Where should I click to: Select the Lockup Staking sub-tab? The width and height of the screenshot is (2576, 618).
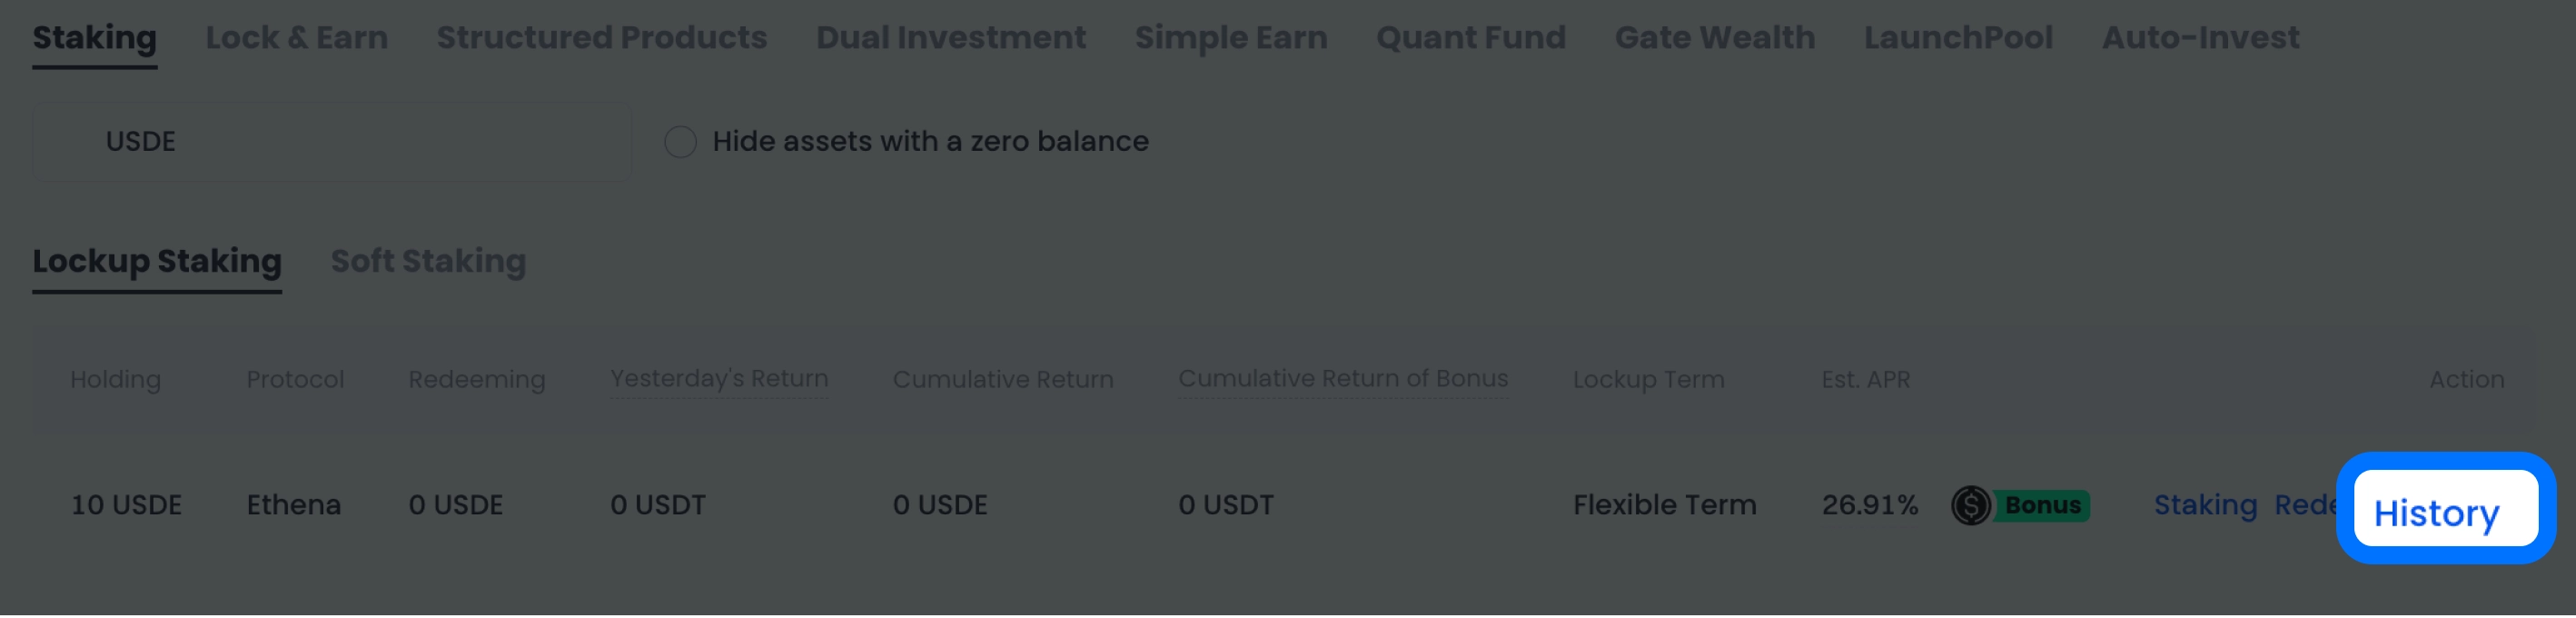click(157, 261)
